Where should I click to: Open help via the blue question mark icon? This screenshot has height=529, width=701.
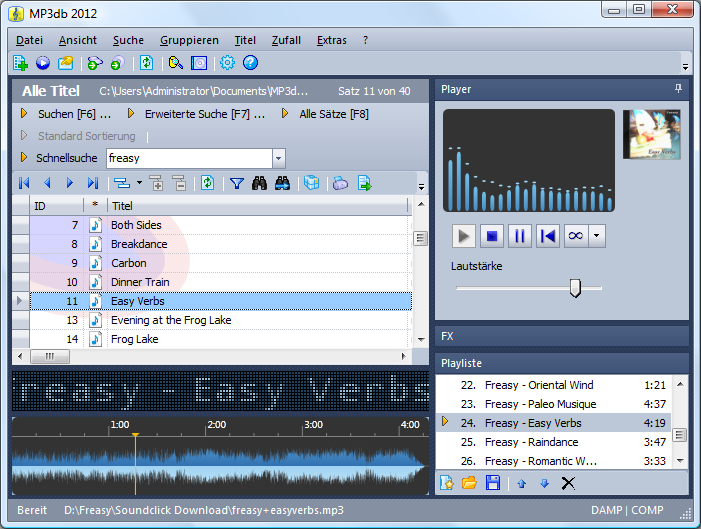coord(250,63)
